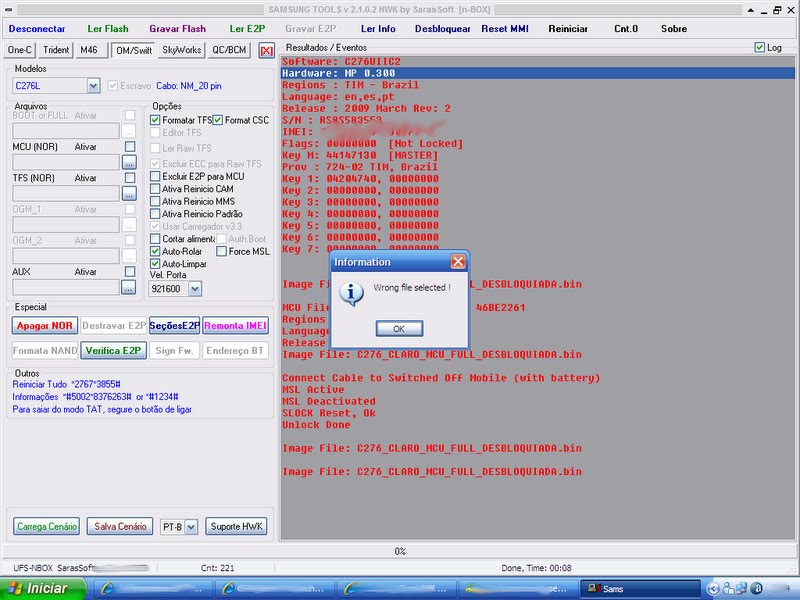800x600 pixels.
Task: Click the red [X] icon beside QC/BCM tab
Action: 266,51
